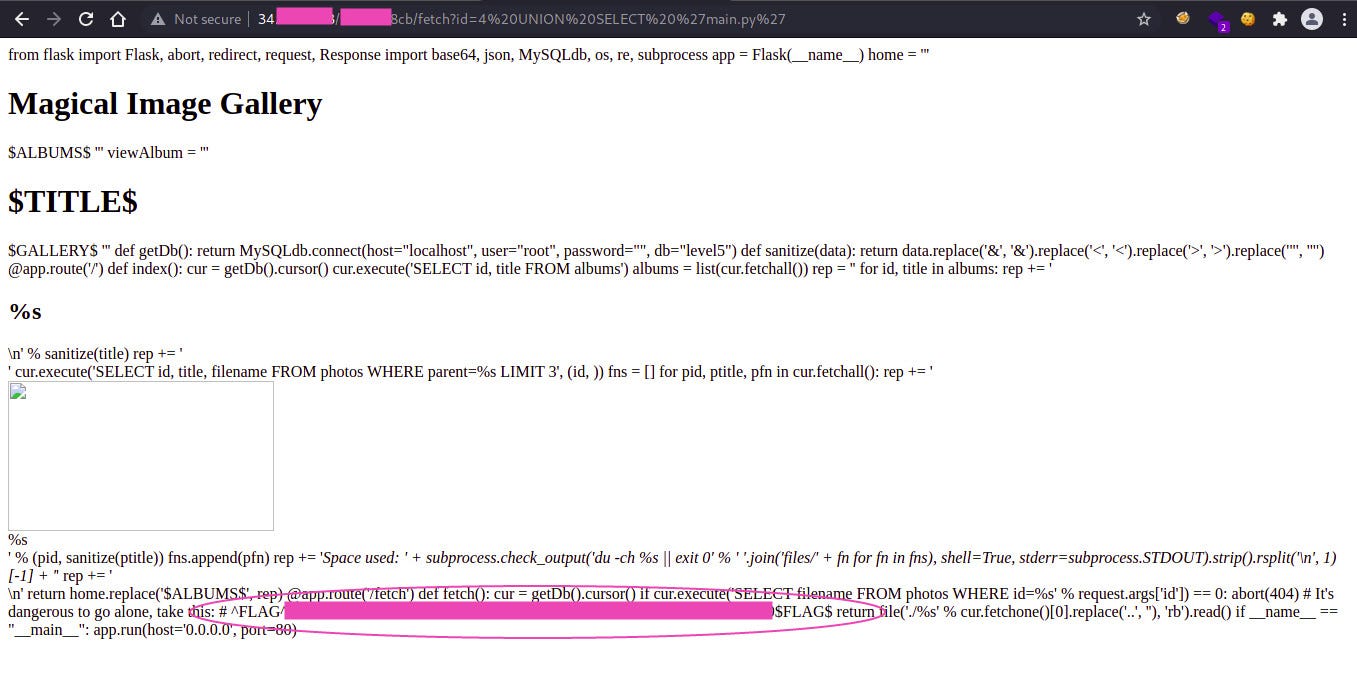The image size is (1357, 700).
Task: Click the broken image placeholder
Action: pos(141,456)
